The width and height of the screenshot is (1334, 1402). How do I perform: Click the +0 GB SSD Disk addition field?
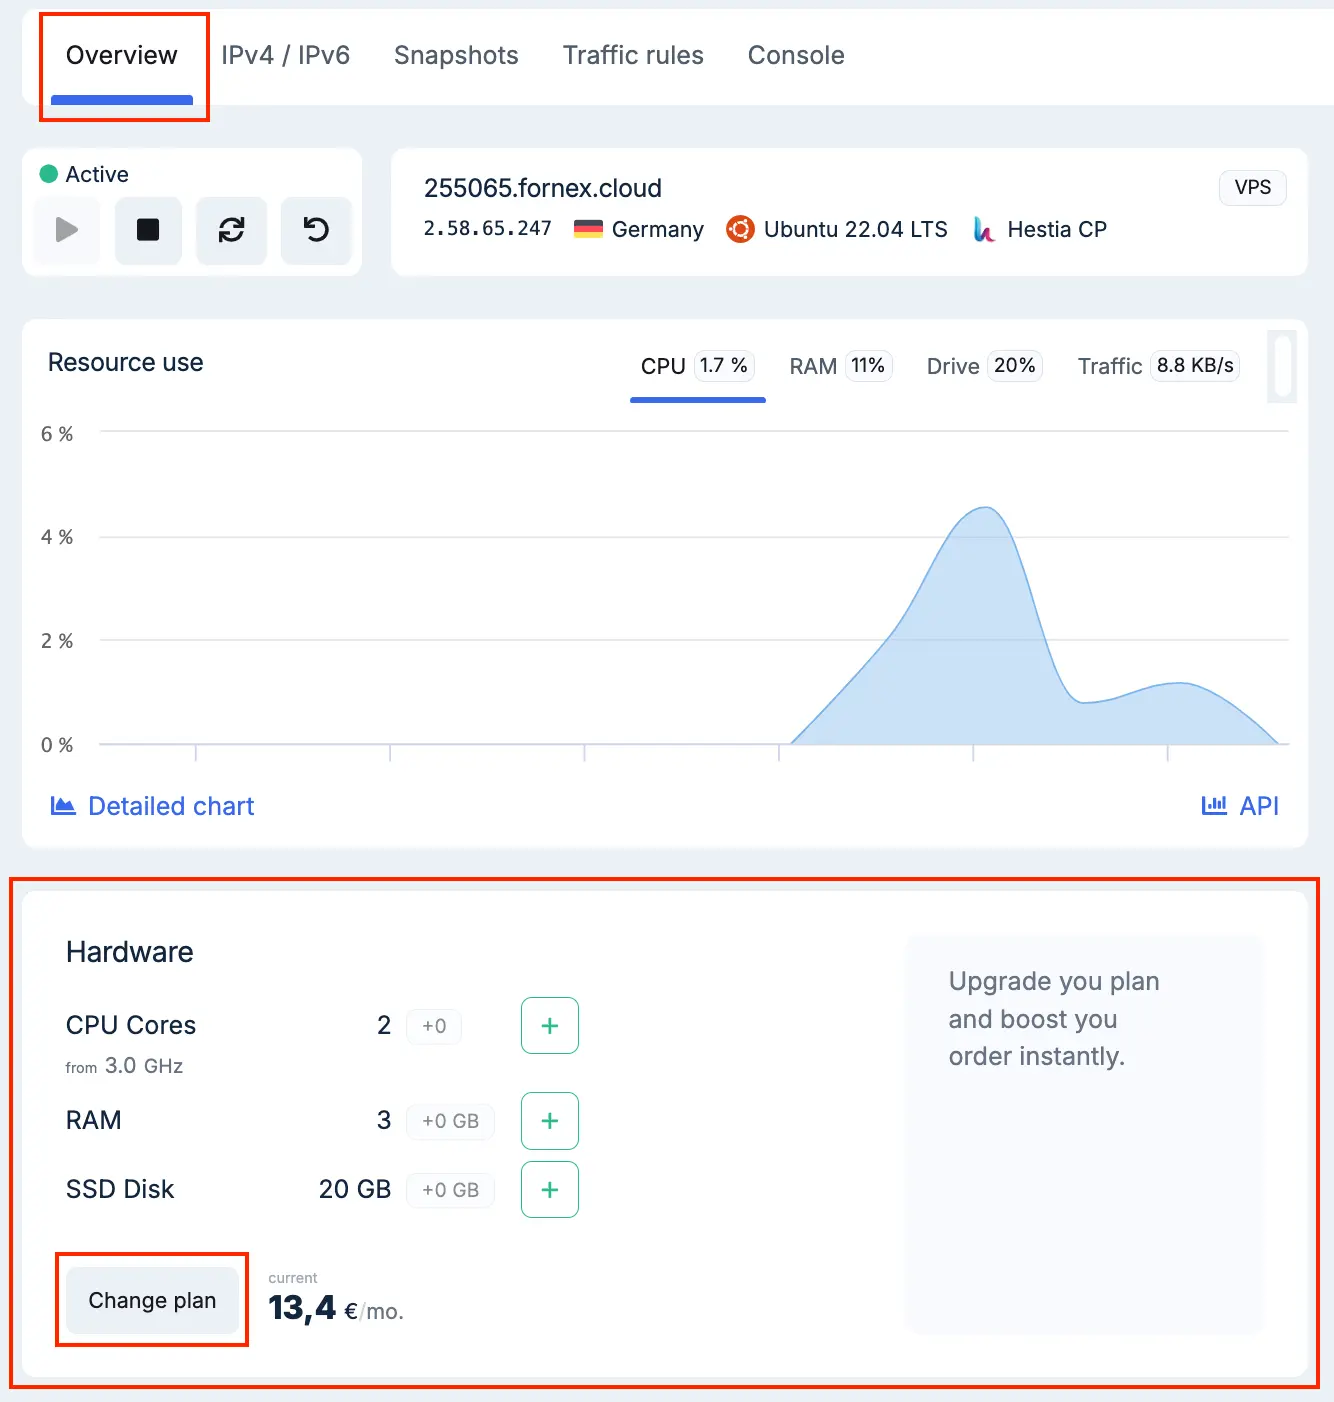click(x=450, y=1190)
